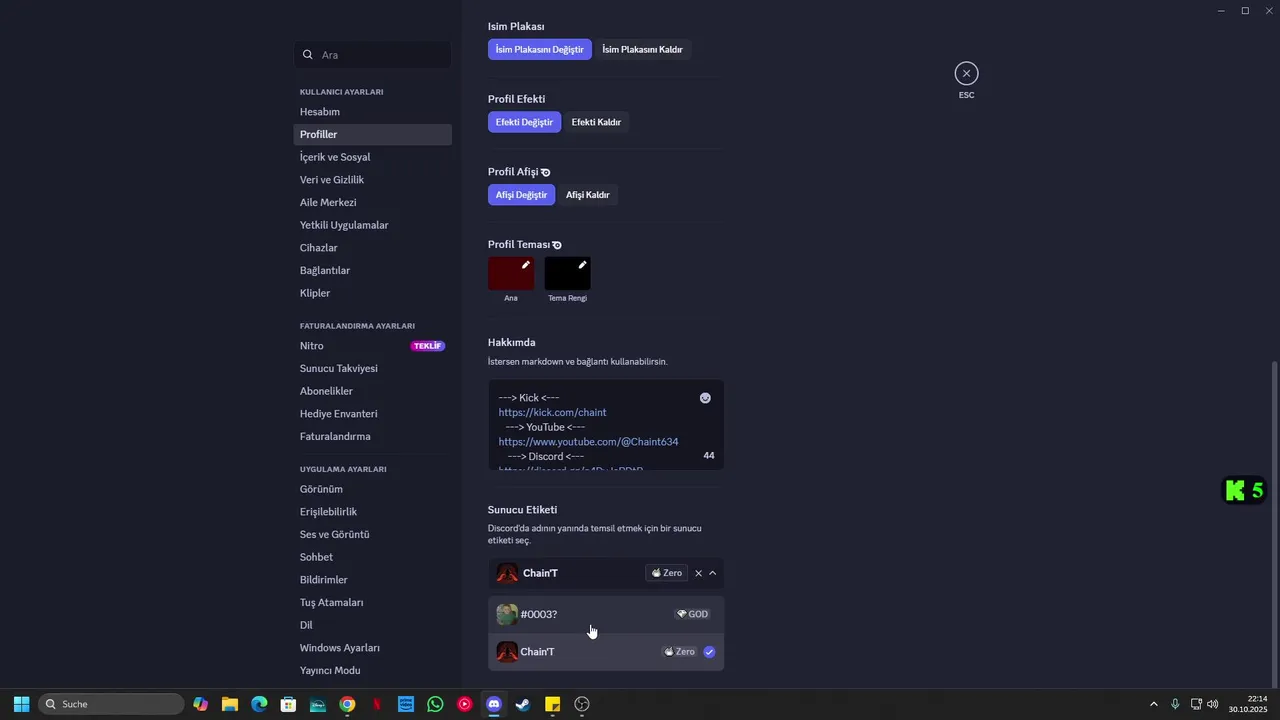Click the Discord taskbar icon
The height and width of the screenshot is (720, 1280).
coord(493,704)
